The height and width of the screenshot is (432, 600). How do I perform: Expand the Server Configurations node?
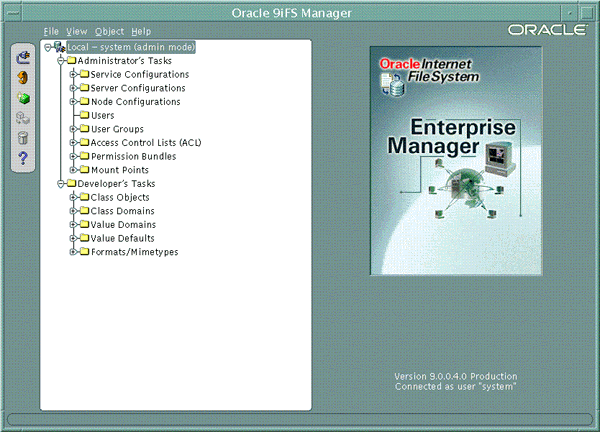click(73, 88)
